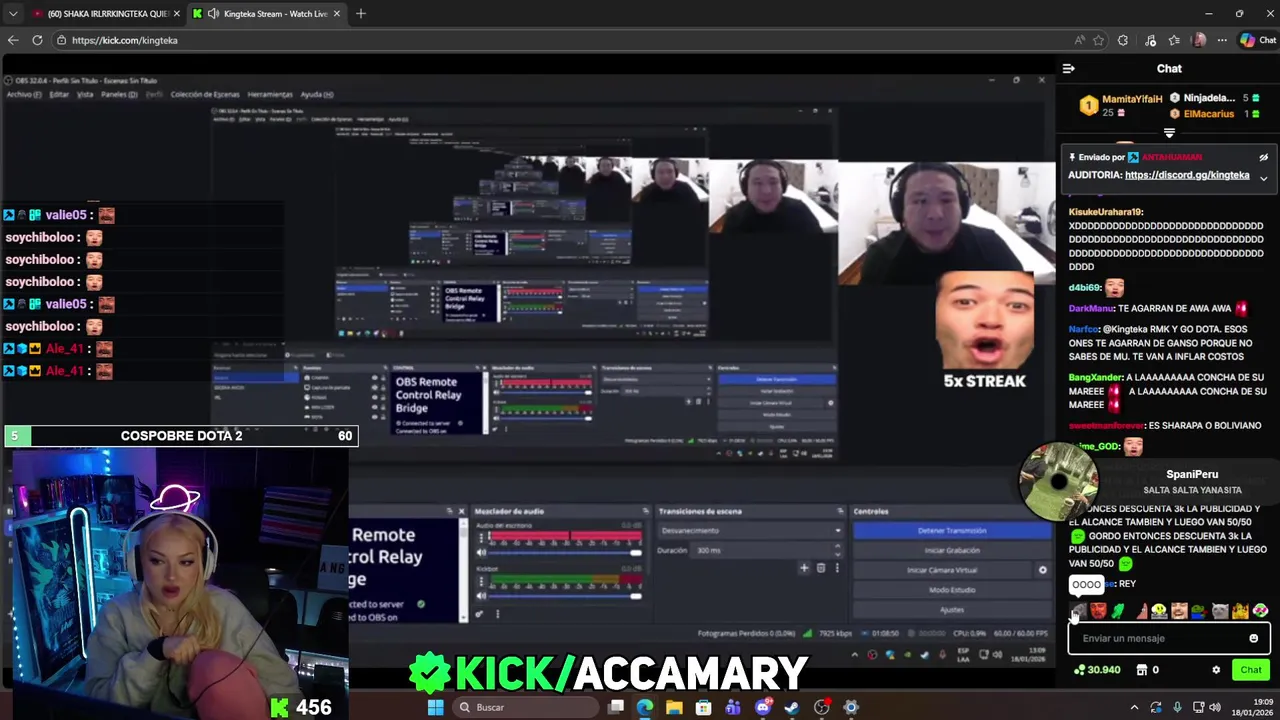
Task: Open KisukeUrahara19 chat username
Action: coord(1105,212)
